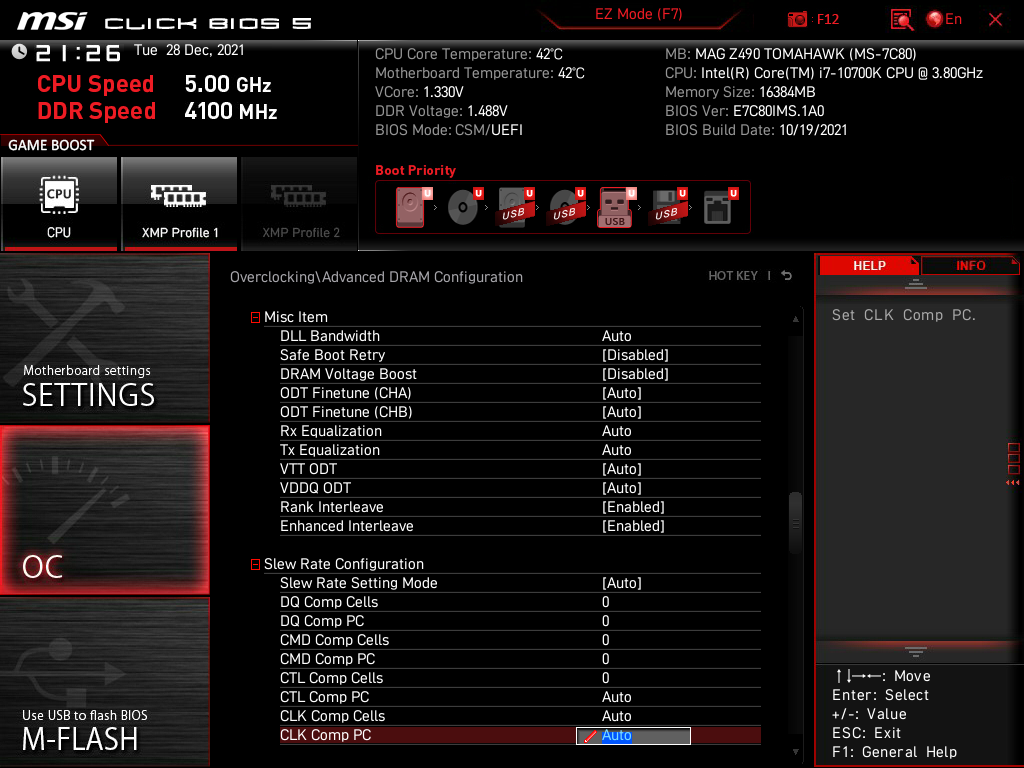Open the OC overclocking section
Viewport: 1024px width, 768px height.
104,510
